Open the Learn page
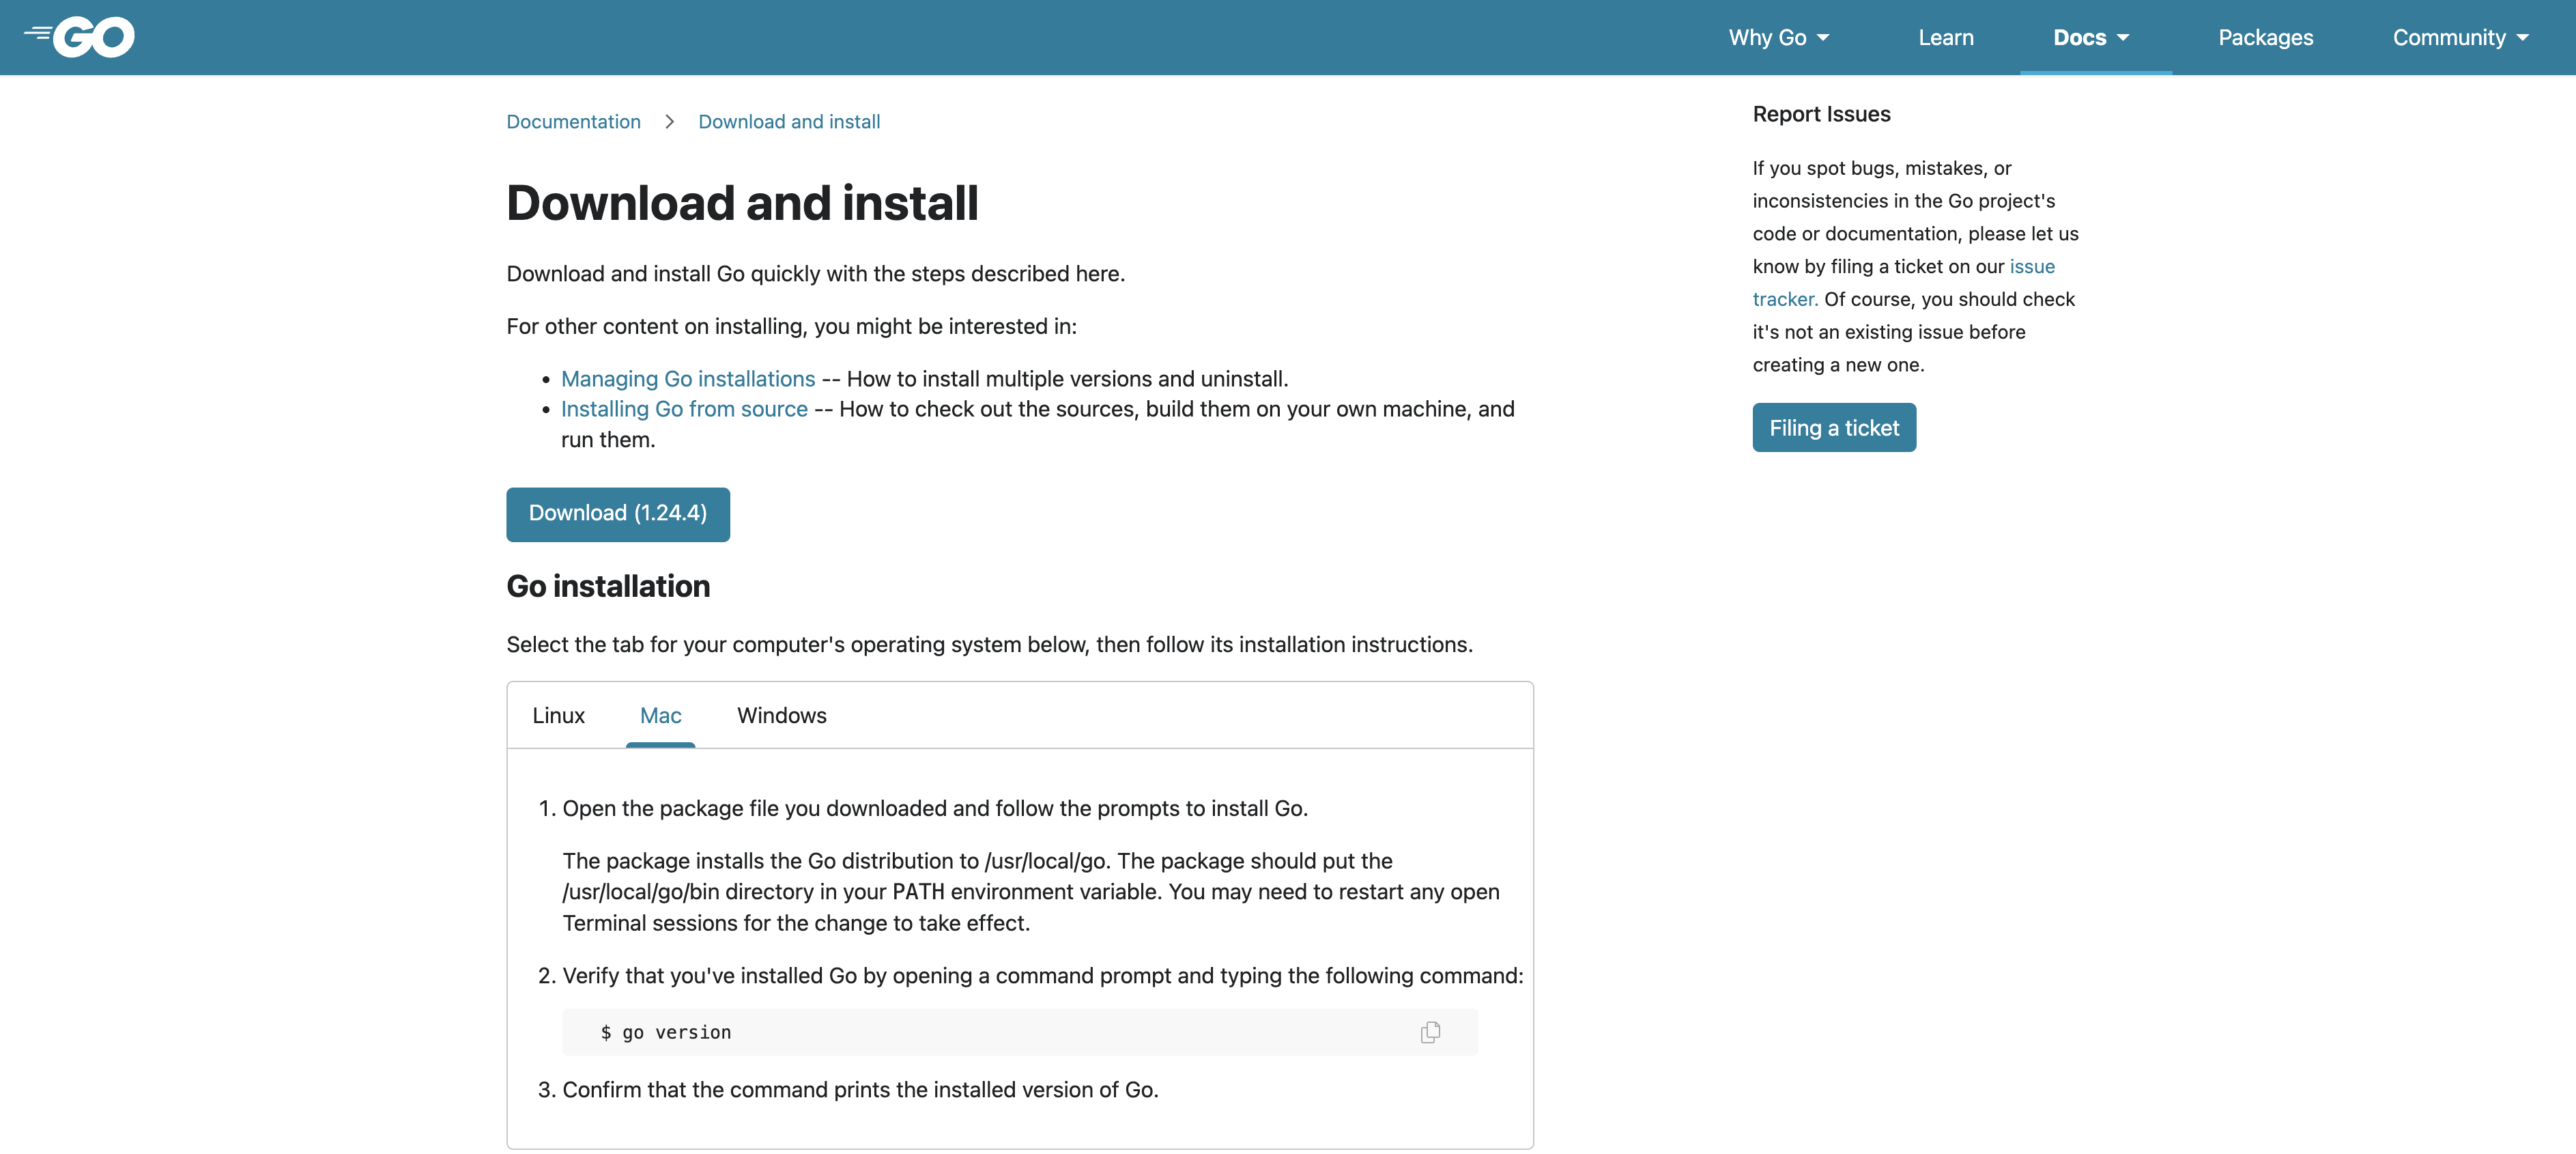Viewport: 2576px width, 1154px height. [x=1945, y=37]
